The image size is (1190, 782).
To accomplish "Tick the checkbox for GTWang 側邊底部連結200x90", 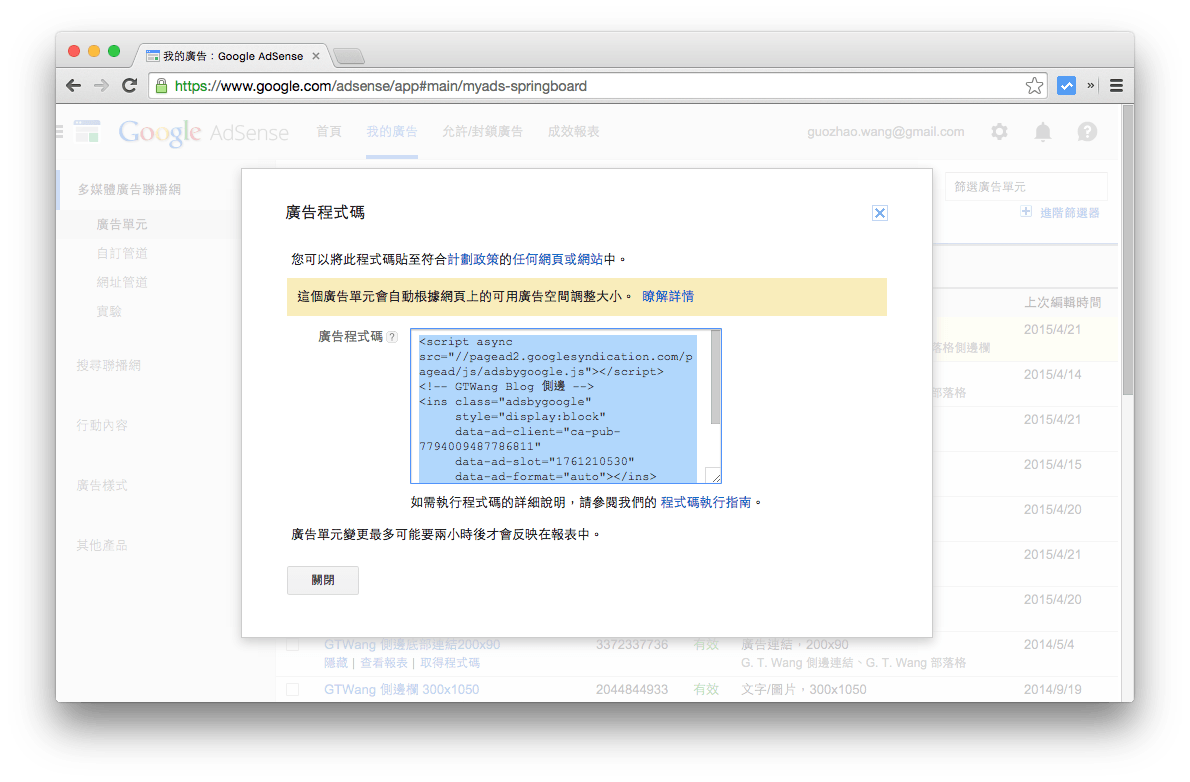I will (x=293, y=645).
